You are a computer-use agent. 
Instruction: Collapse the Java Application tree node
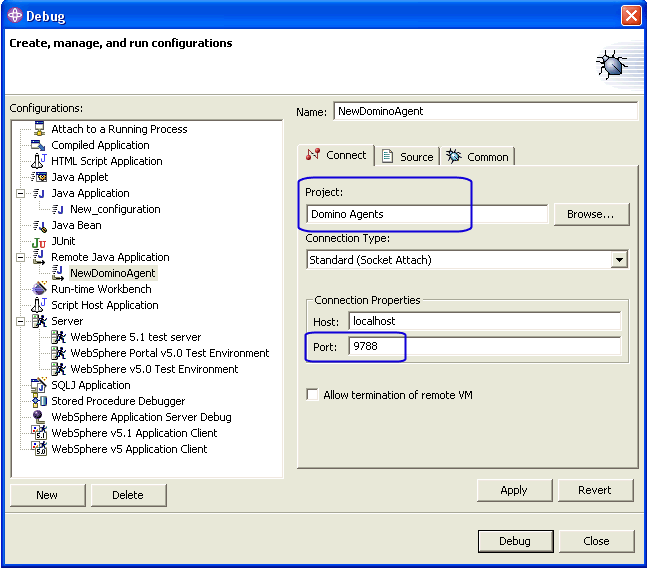point(20,193)
